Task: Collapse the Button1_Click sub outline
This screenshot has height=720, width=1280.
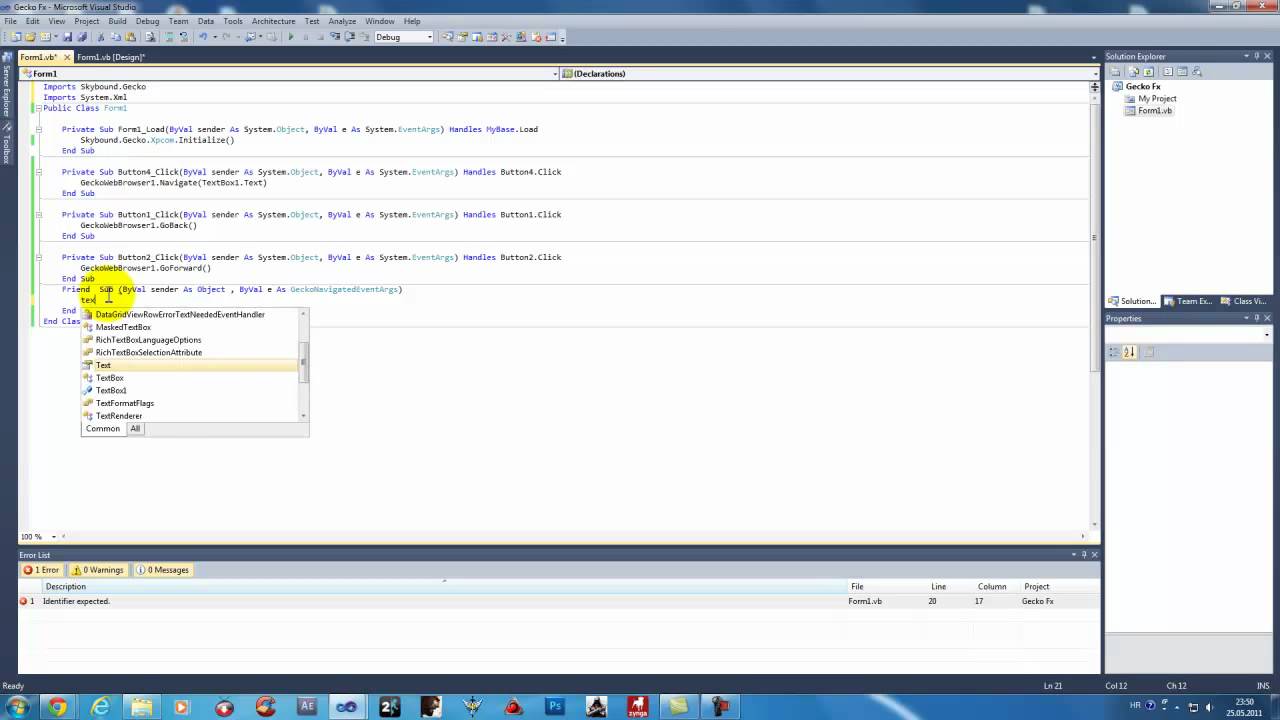Action: (38, 215)
